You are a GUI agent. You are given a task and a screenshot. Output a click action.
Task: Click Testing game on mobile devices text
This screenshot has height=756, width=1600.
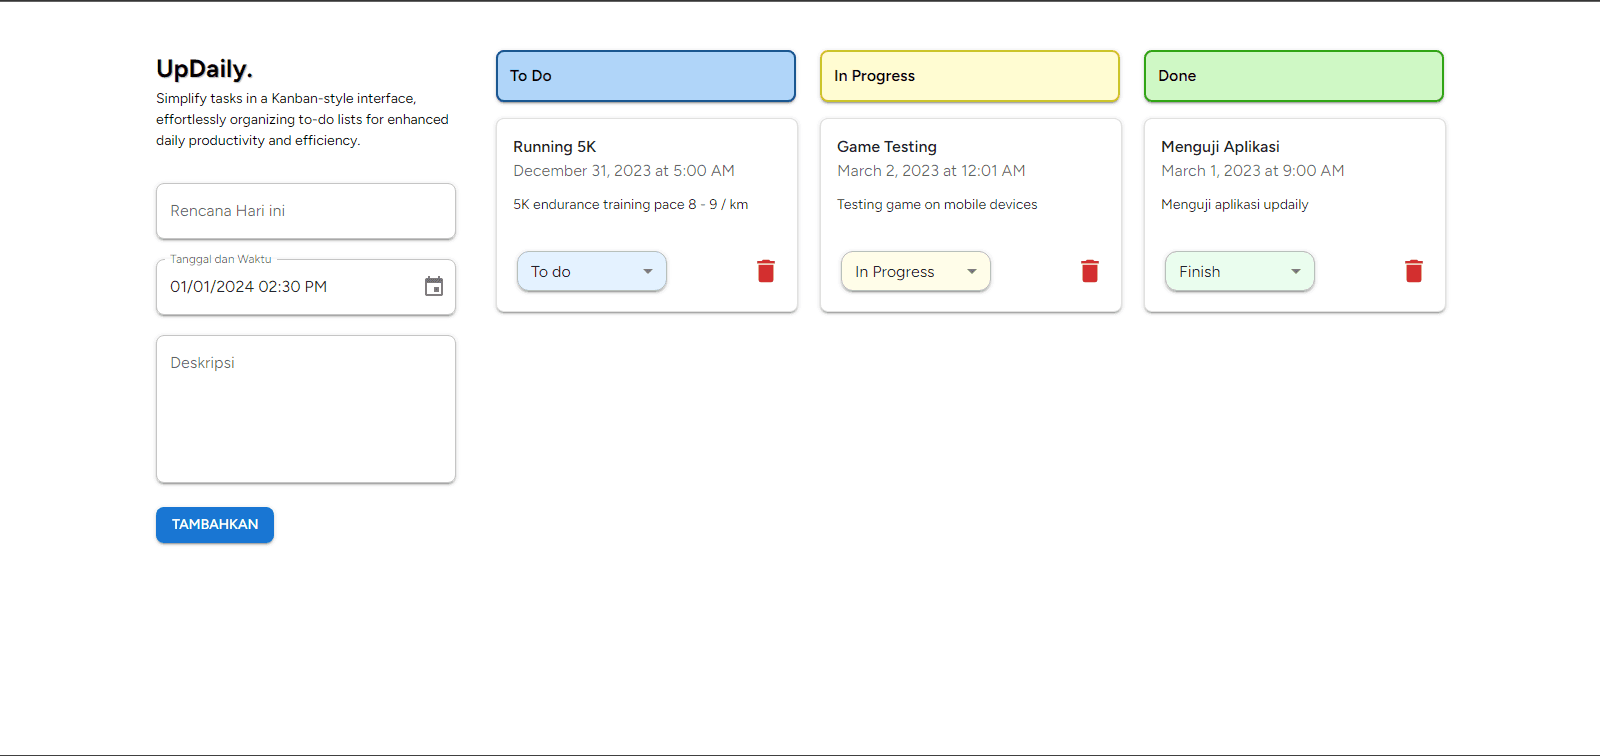pyautogui.click(x=937, y=204)
